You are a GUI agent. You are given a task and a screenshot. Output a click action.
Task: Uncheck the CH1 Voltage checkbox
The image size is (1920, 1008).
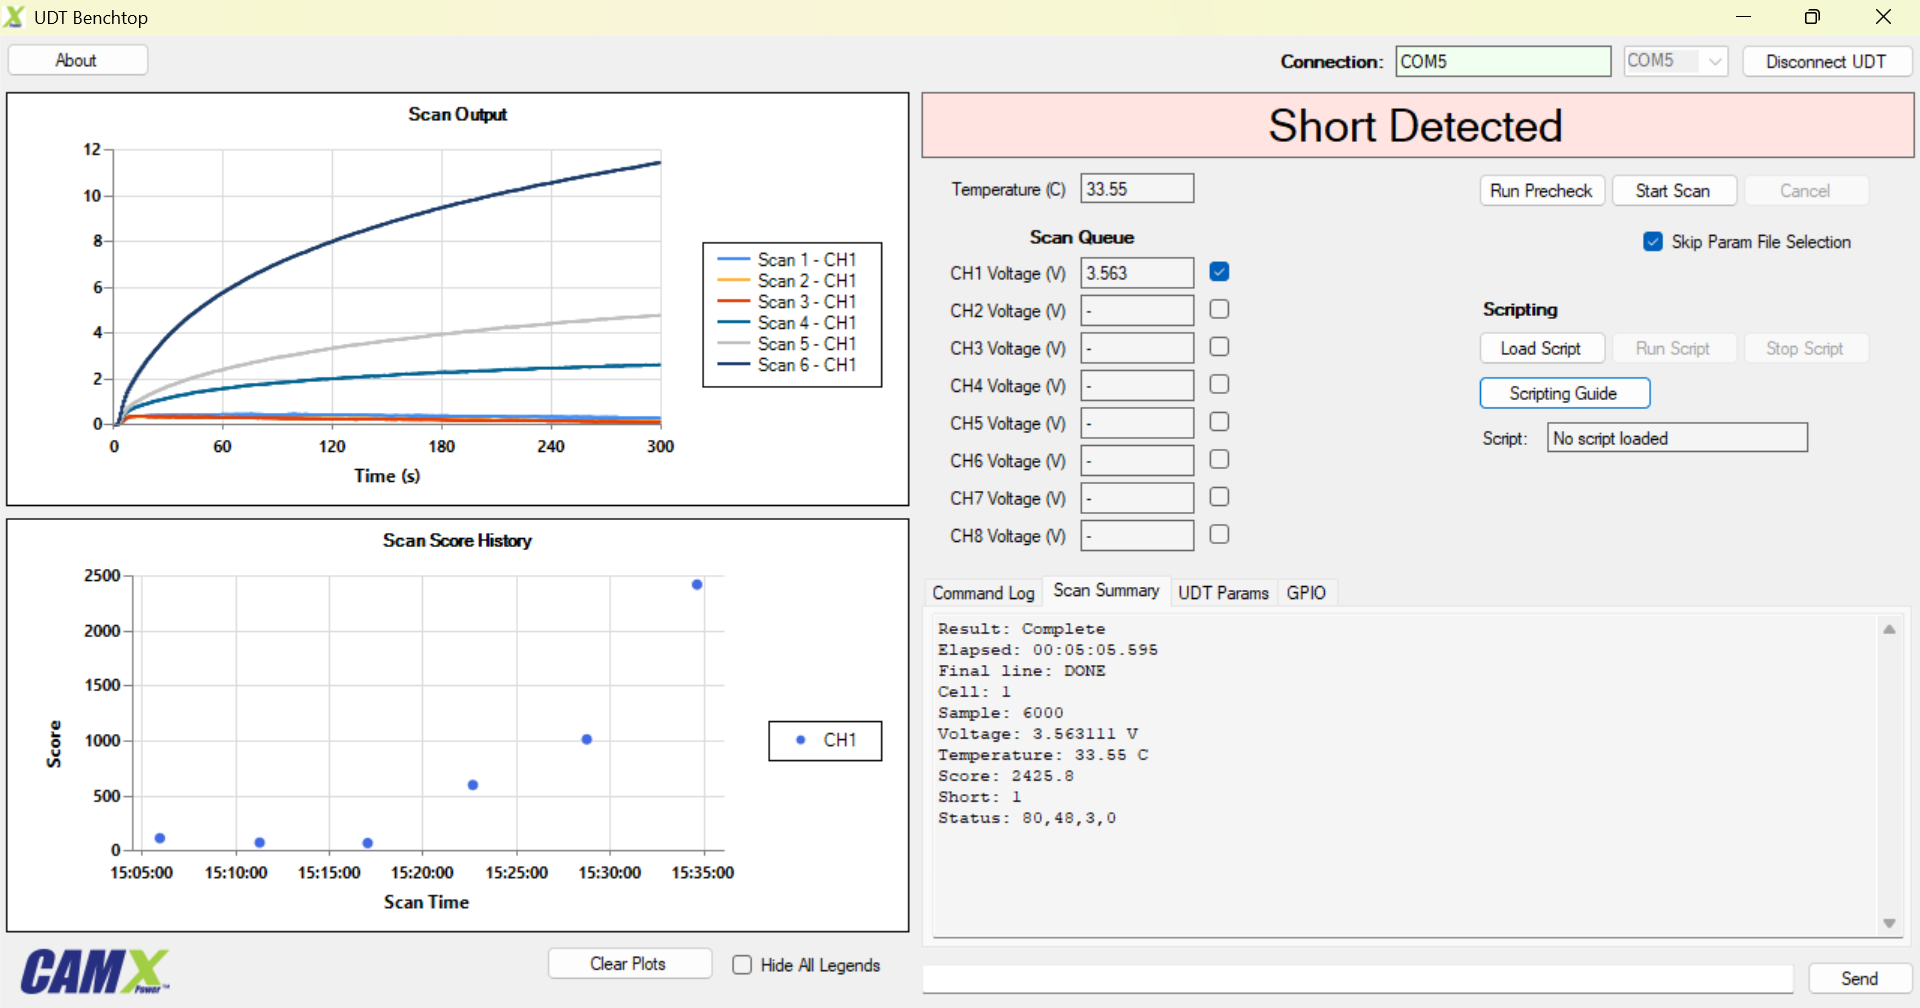[1219, 271]
